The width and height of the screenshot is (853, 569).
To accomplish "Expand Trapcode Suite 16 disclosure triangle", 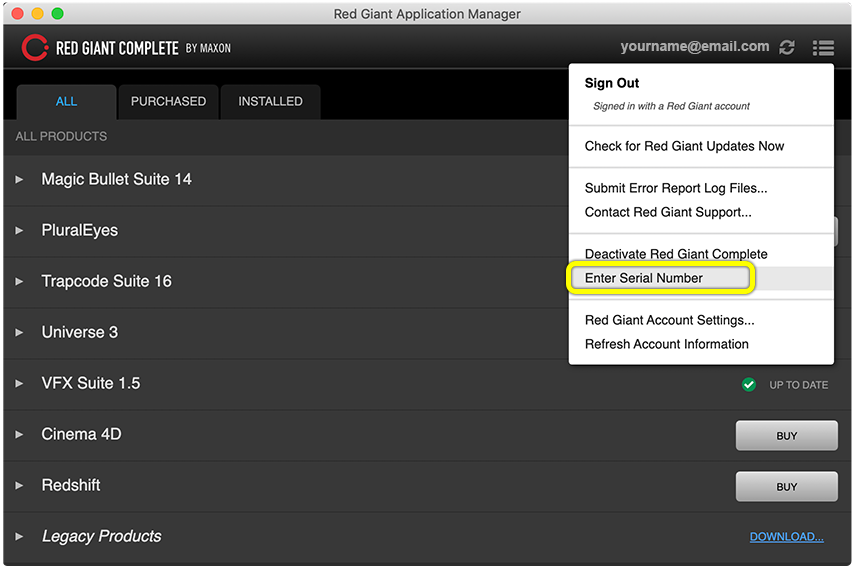I will pyautogui.click(x=19, y=281).
